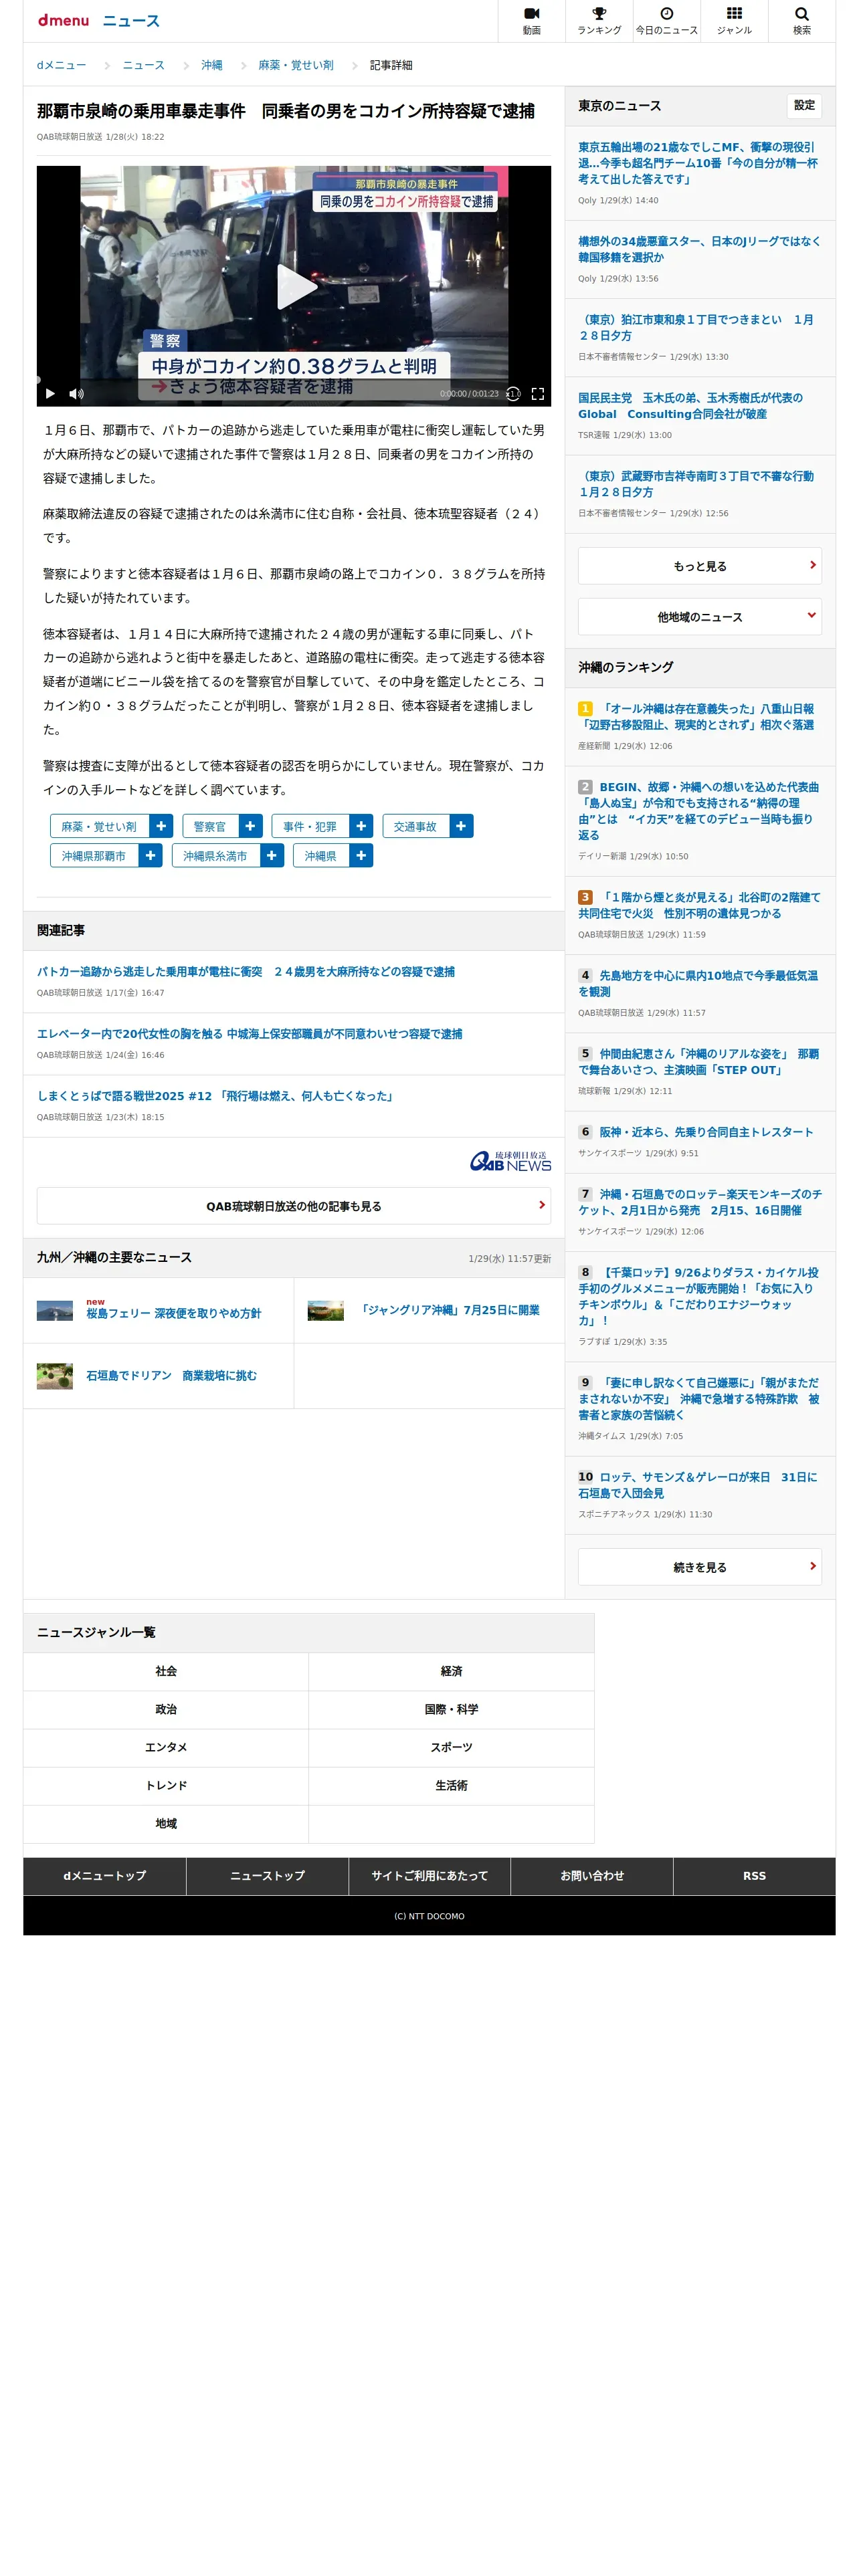Go to ニュース breadcrumb

tap(143, 65)
